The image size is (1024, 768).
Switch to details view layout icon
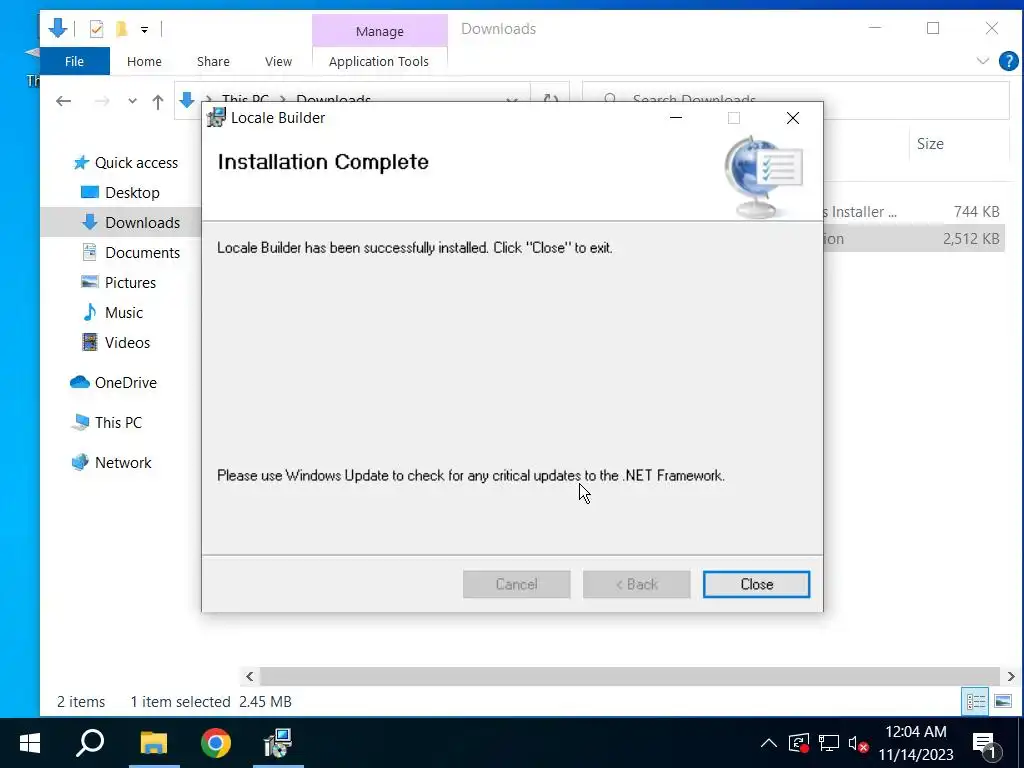[976, 702]
